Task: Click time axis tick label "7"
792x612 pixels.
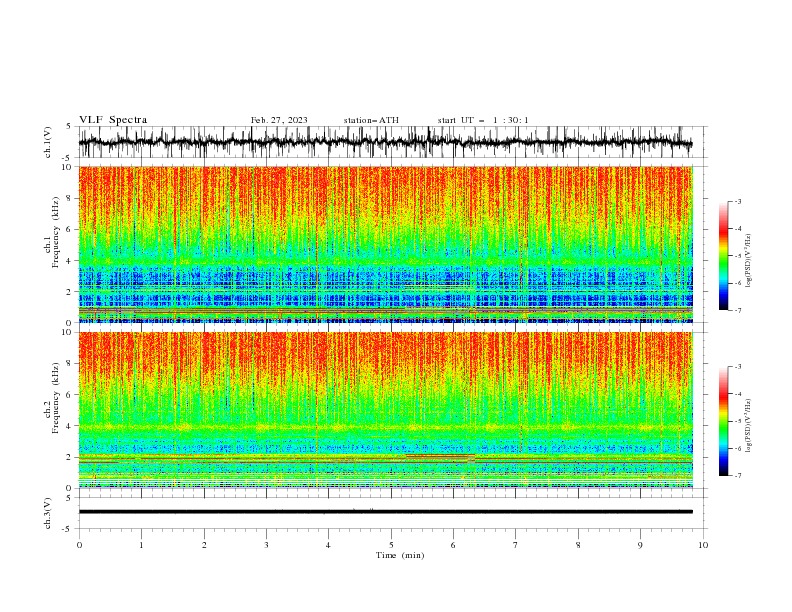Action: click(516, 545)
